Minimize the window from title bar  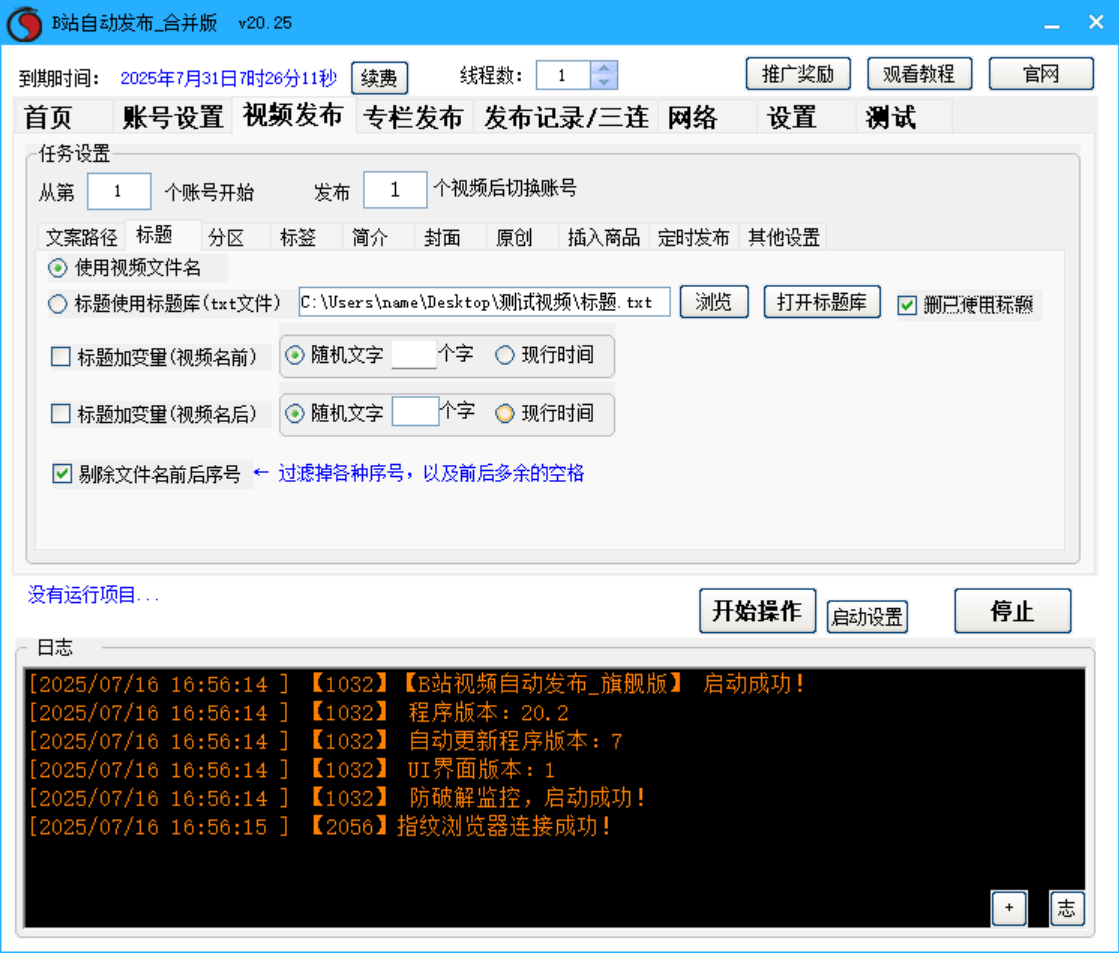1051,24
